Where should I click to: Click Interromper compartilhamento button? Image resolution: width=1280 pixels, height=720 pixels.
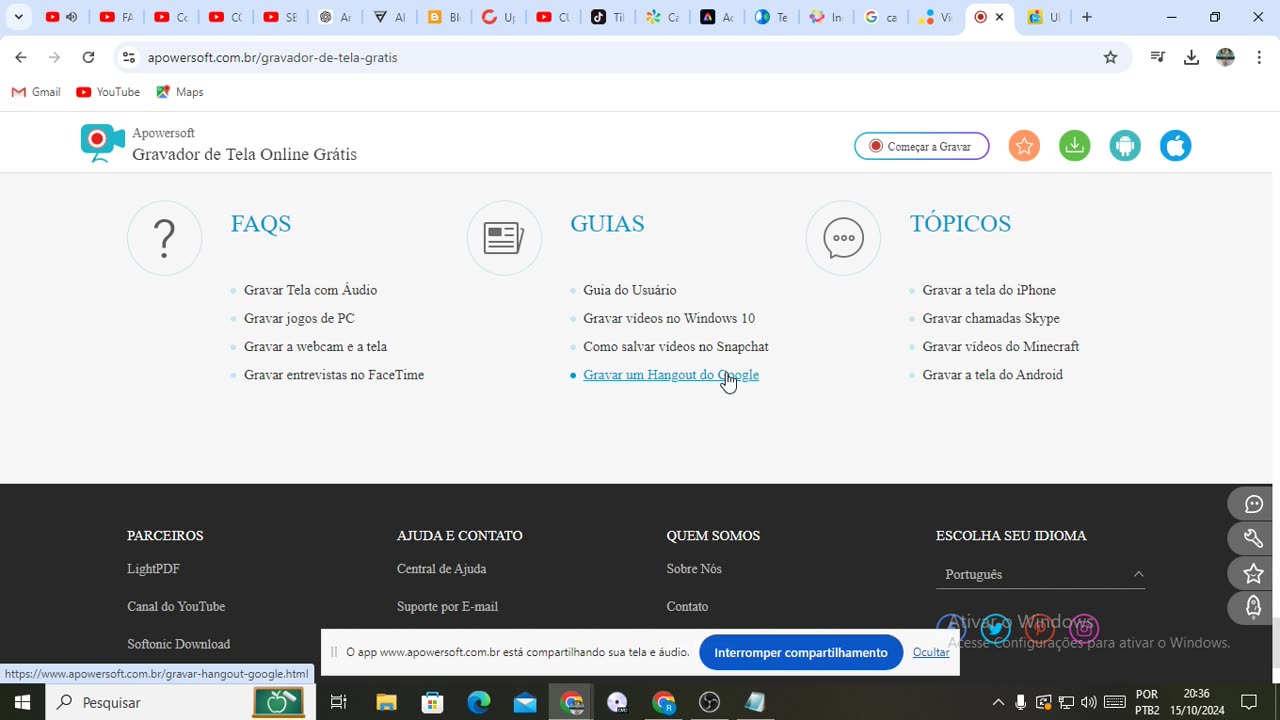click(x=801, y=652)
